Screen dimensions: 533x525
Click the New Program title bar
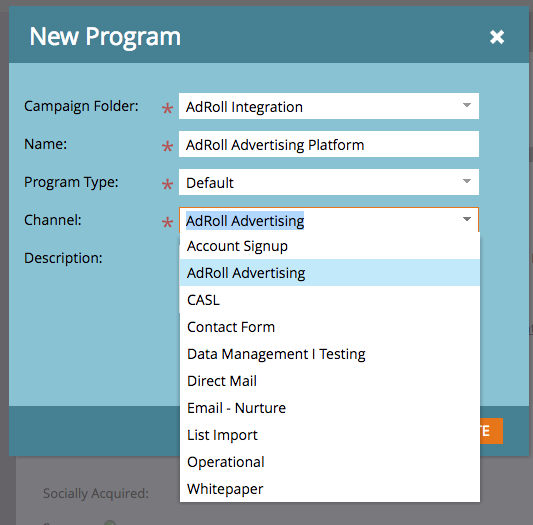[x=269, y=35]
